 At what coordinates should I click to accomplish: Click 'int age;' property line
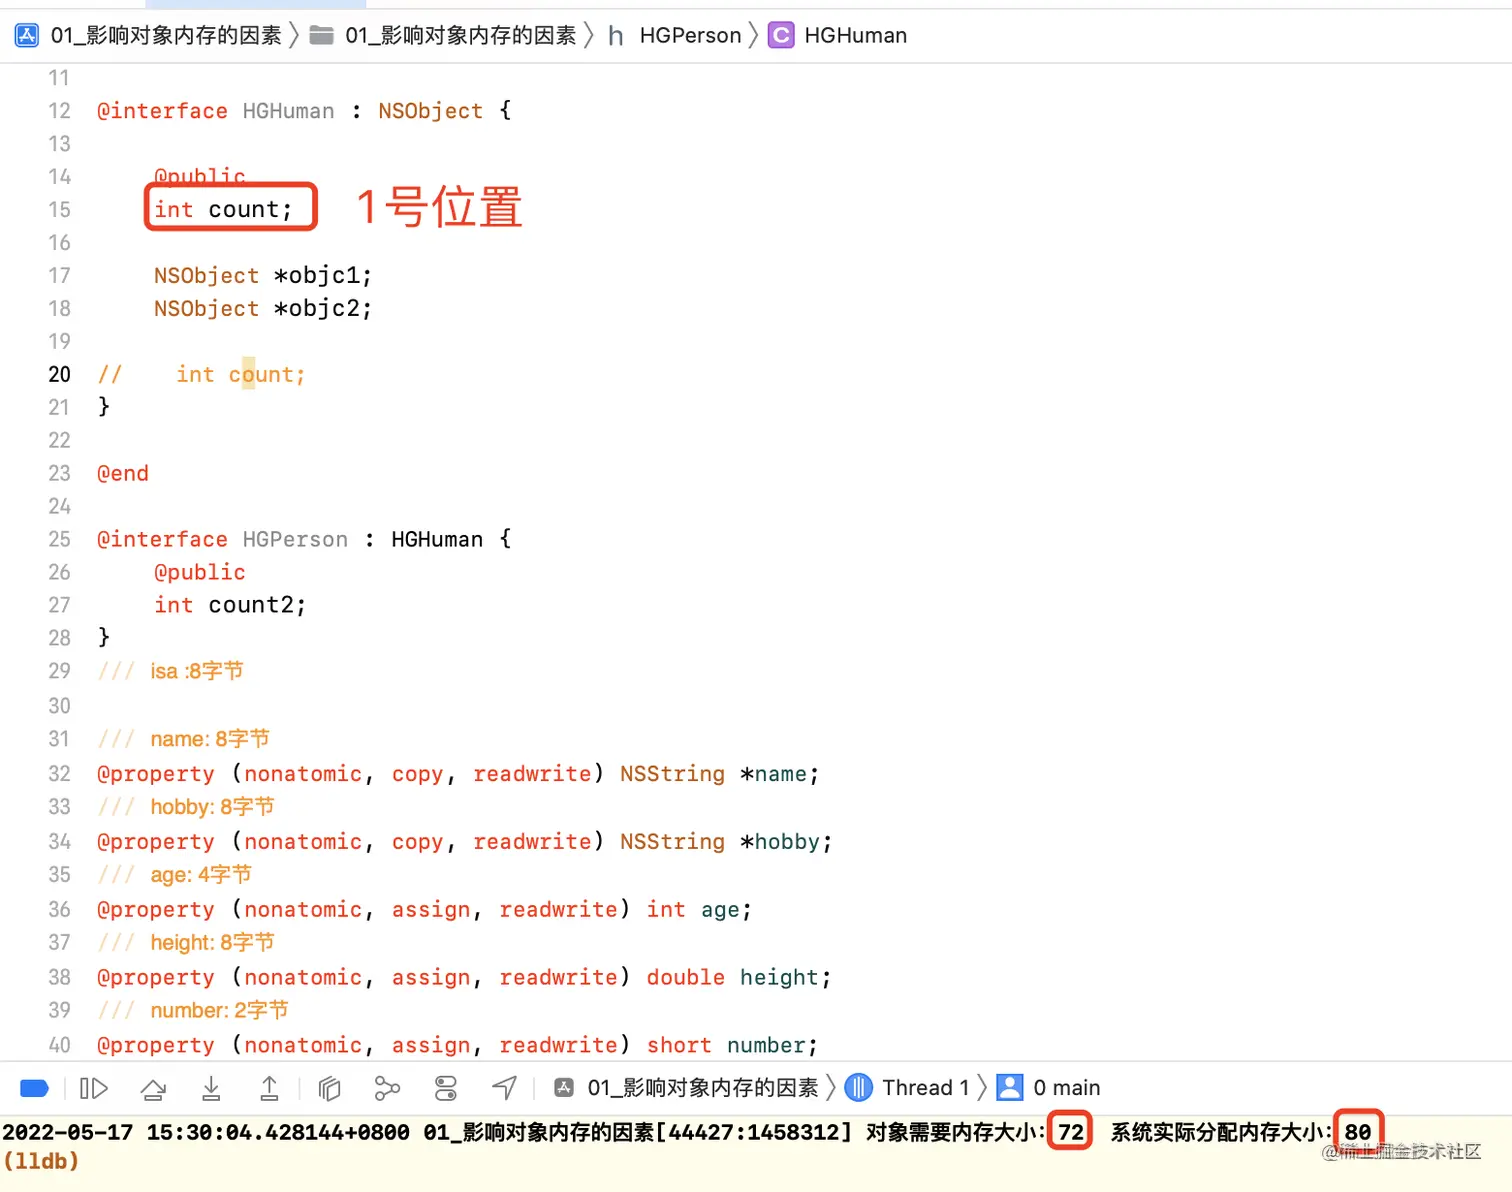699,910
